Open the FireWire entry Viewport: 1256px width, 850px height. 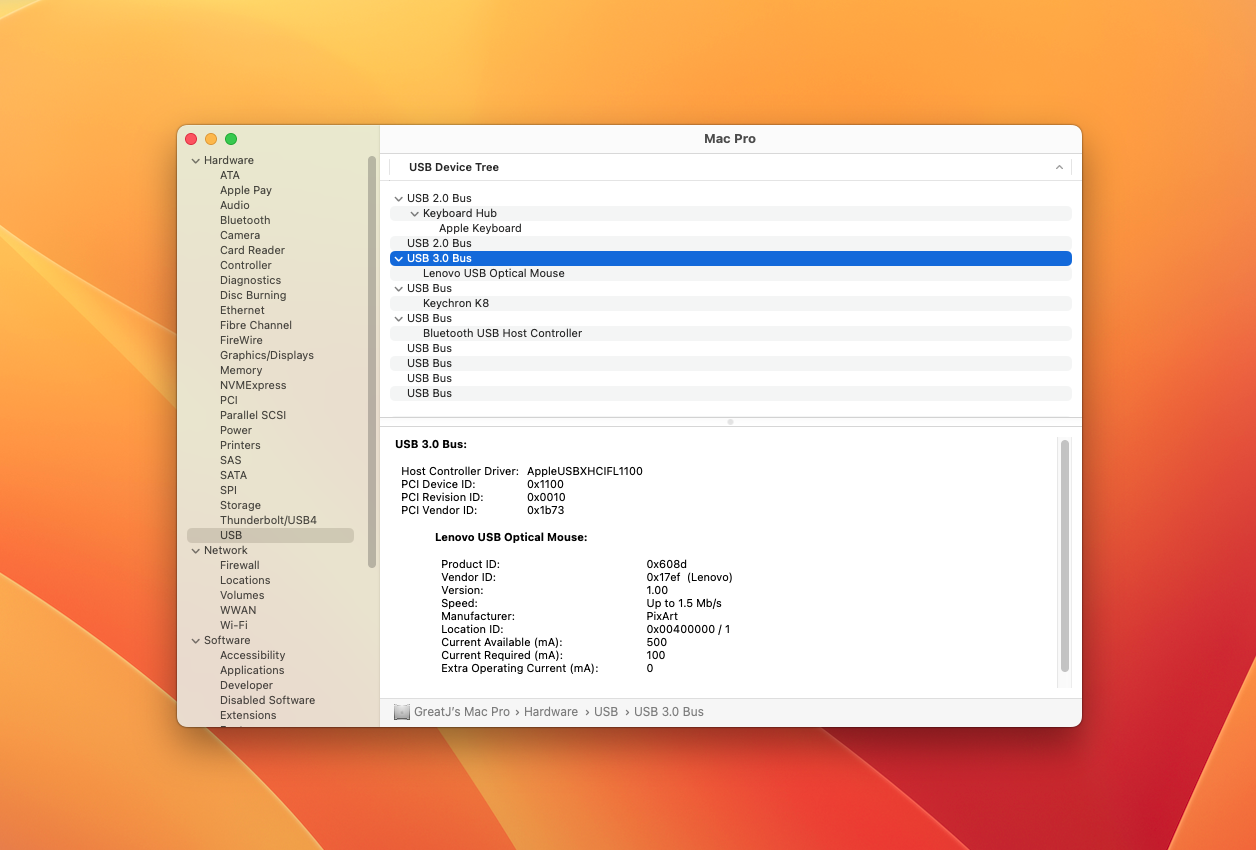coord(242,340)
